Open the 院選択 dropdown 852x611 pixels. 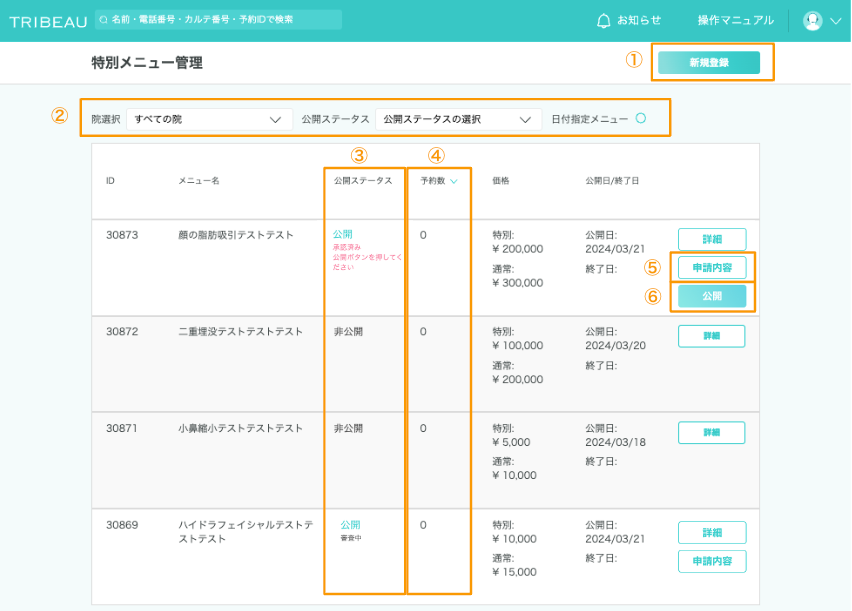208,119
